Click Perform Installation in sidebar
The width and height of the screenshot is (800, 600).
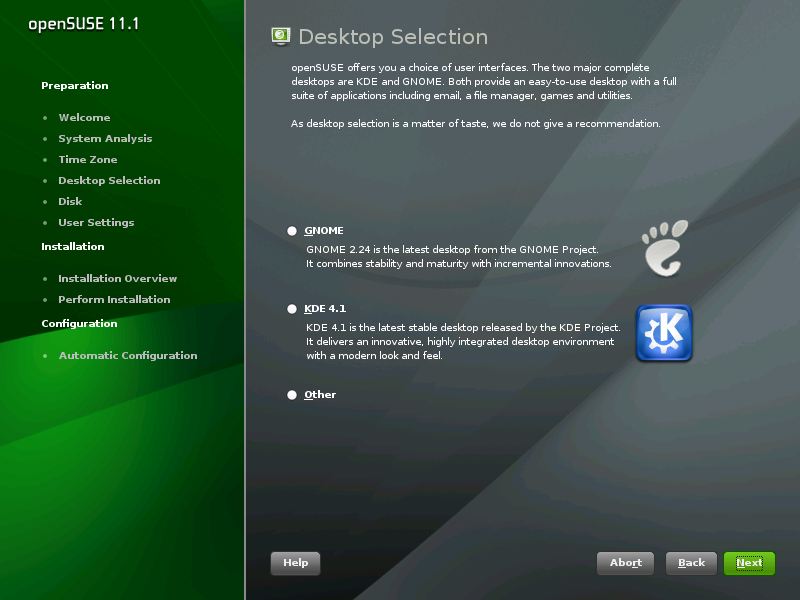(x=114, y=300)
